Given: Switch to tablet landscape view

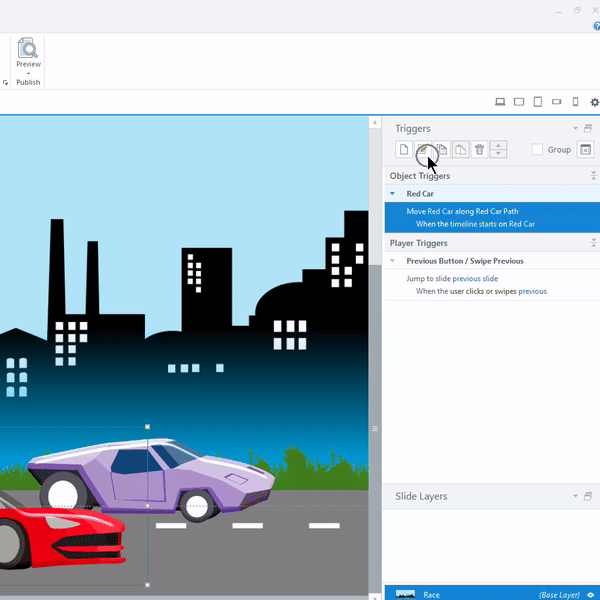Looking at the screenshot, I should (x=519, y=102).
